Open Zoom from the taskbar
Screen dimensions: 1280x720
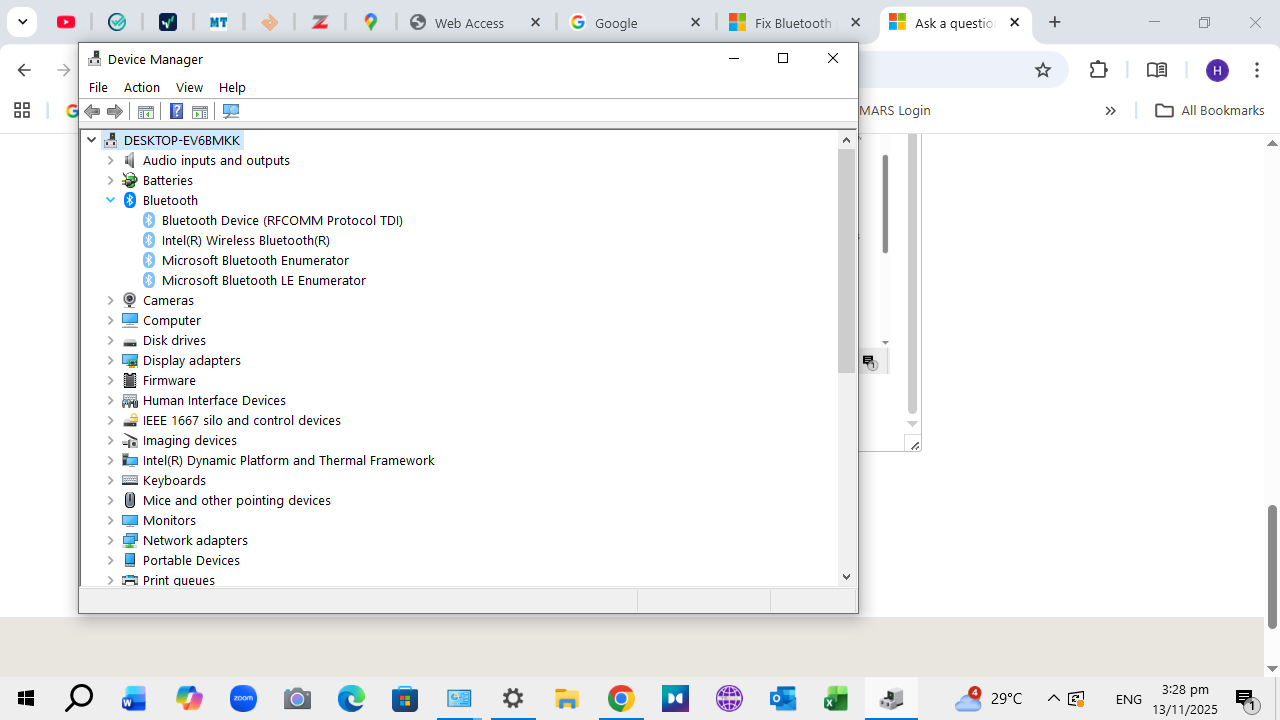coord(243,699)
